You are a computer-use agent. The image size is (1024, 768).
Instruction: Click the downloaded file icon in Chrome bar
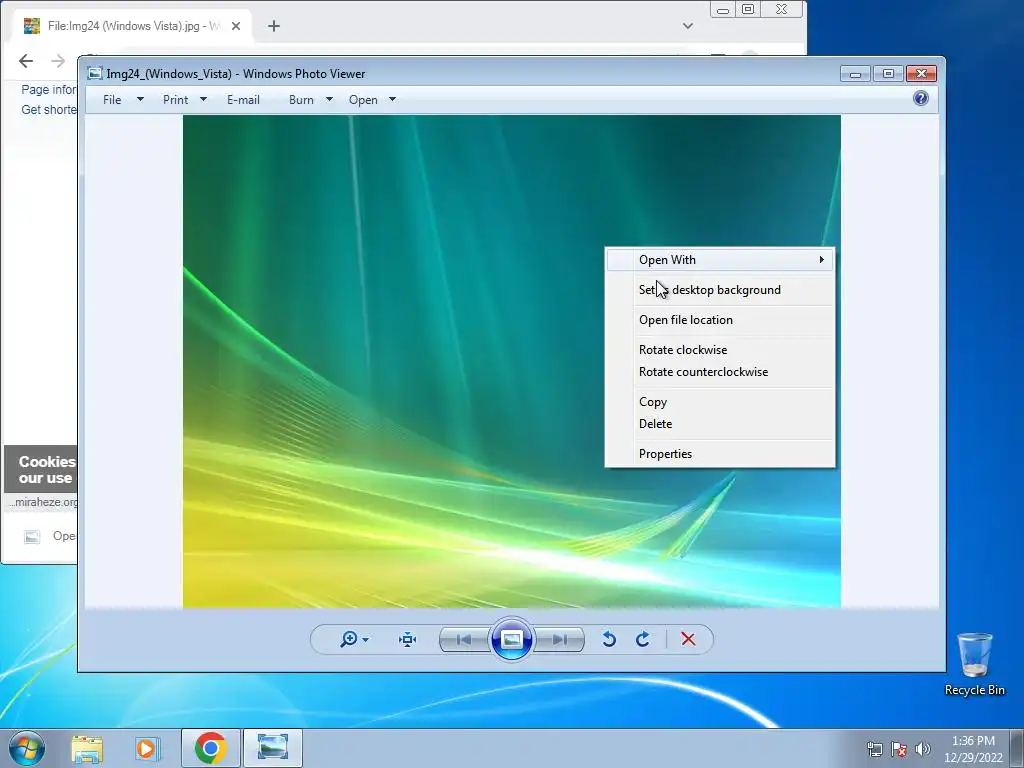point(32,536)
